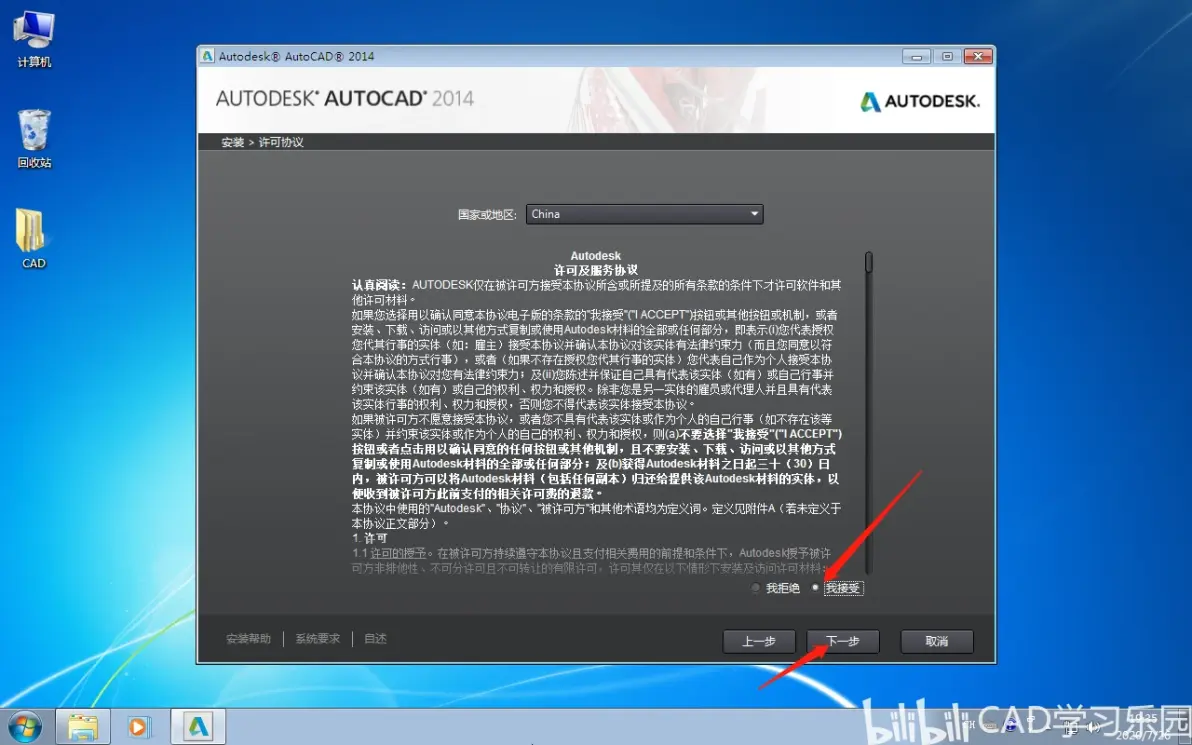Click the 下一步 button
Viewport: 1192px width, 745px height.
click(x=843, y=641)
